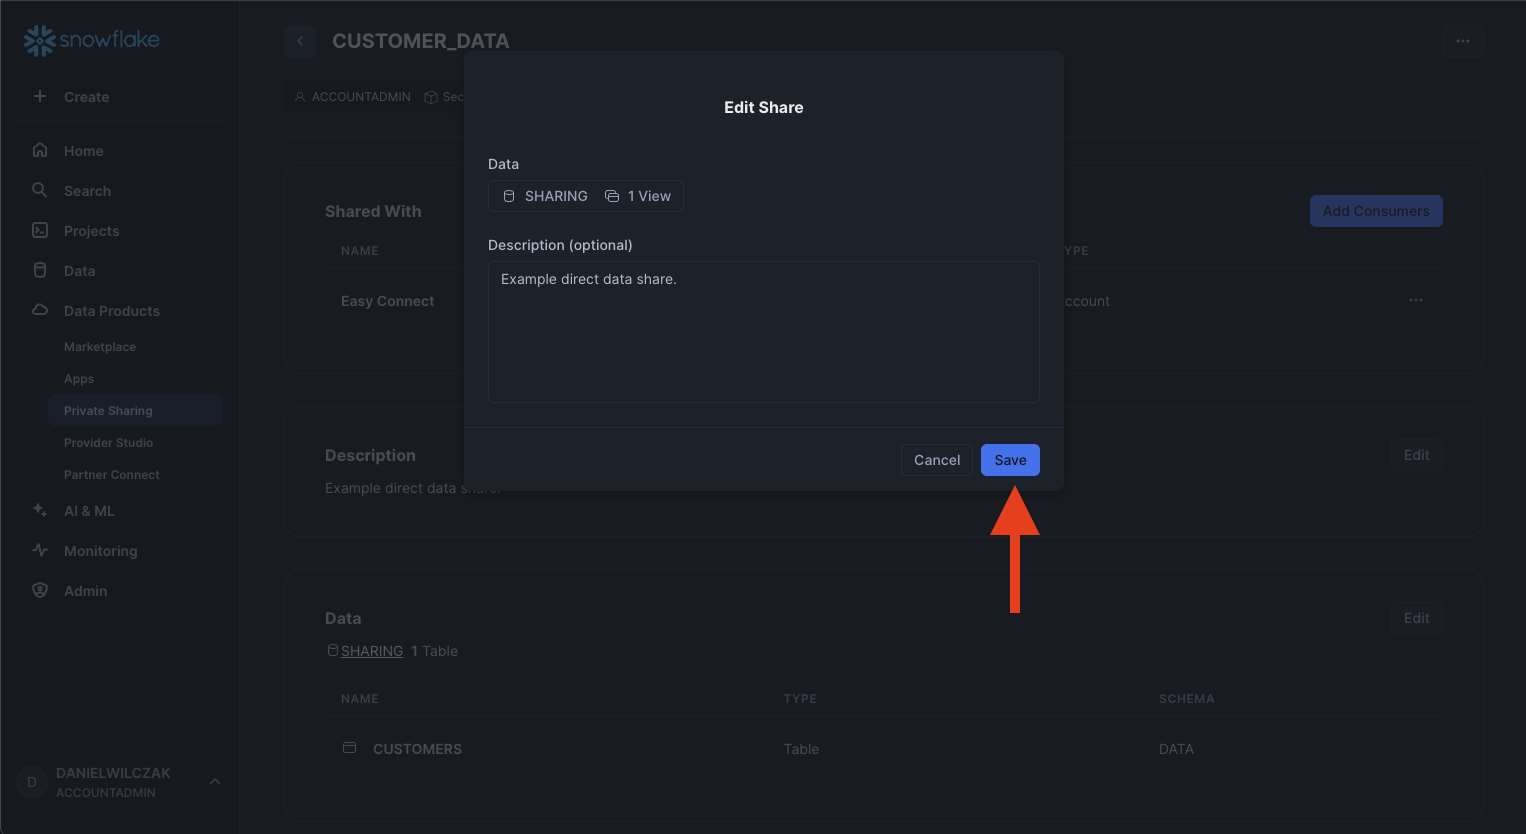
Task: Click the SHARING 1 View data selector
Action: (x=586, y=196)
